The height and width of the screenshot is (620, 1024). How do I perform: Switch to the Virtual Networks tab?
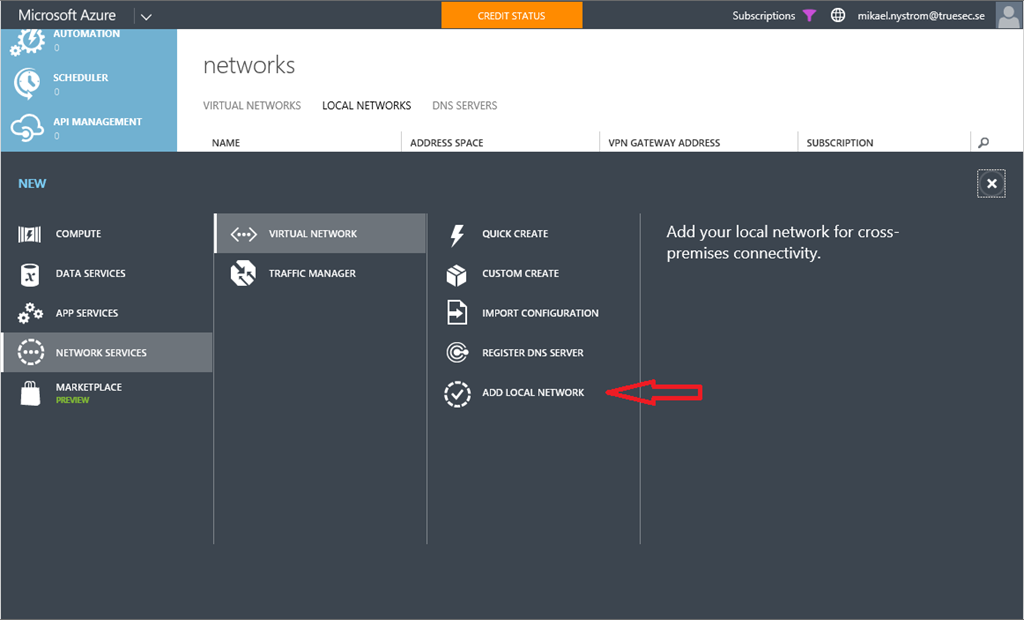251,105
